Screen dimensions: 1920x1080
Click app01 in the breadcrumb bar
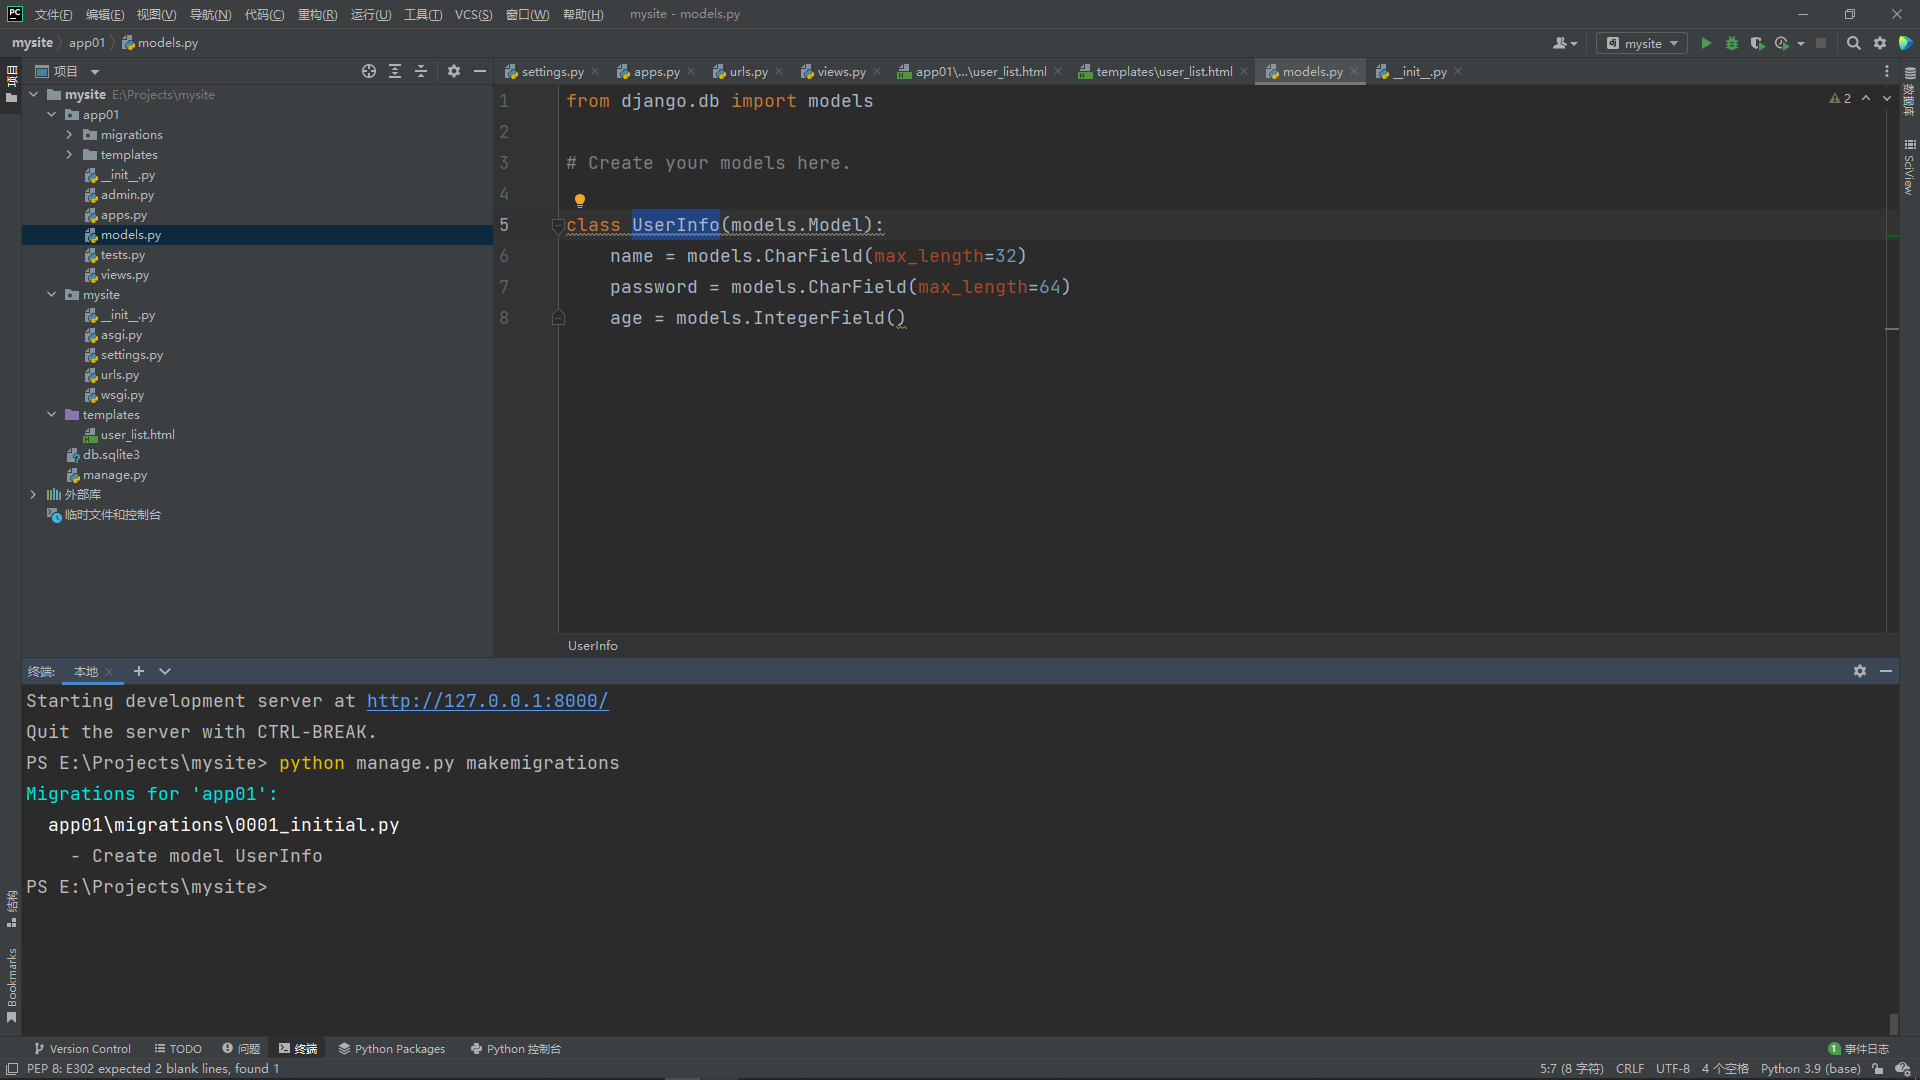86,43
